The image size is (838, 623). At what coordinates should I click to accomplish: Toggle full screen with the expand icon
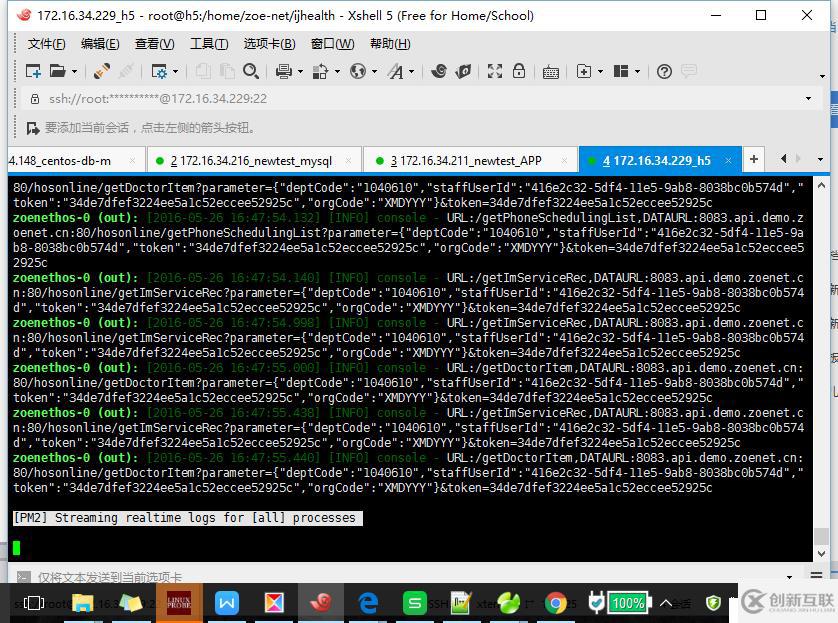pyautogui.click(x=495, y=71)
